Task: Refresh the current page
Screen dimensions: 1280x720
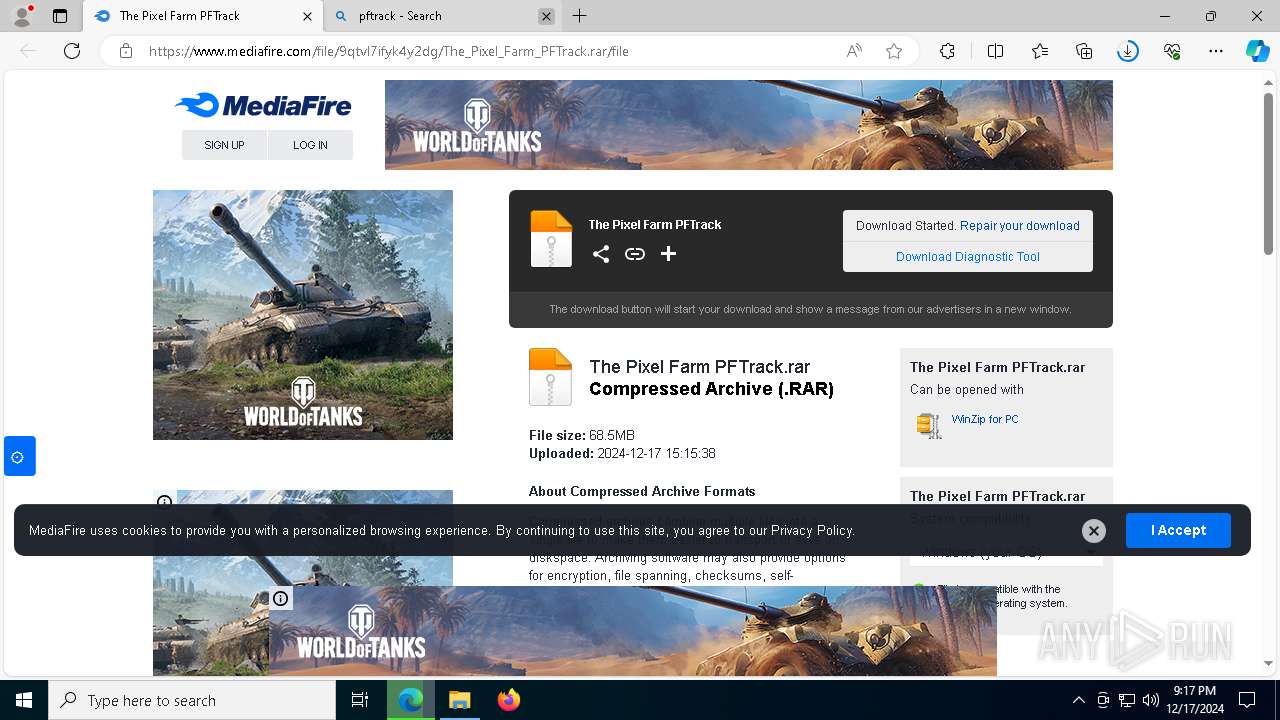Action: [72, 51]
